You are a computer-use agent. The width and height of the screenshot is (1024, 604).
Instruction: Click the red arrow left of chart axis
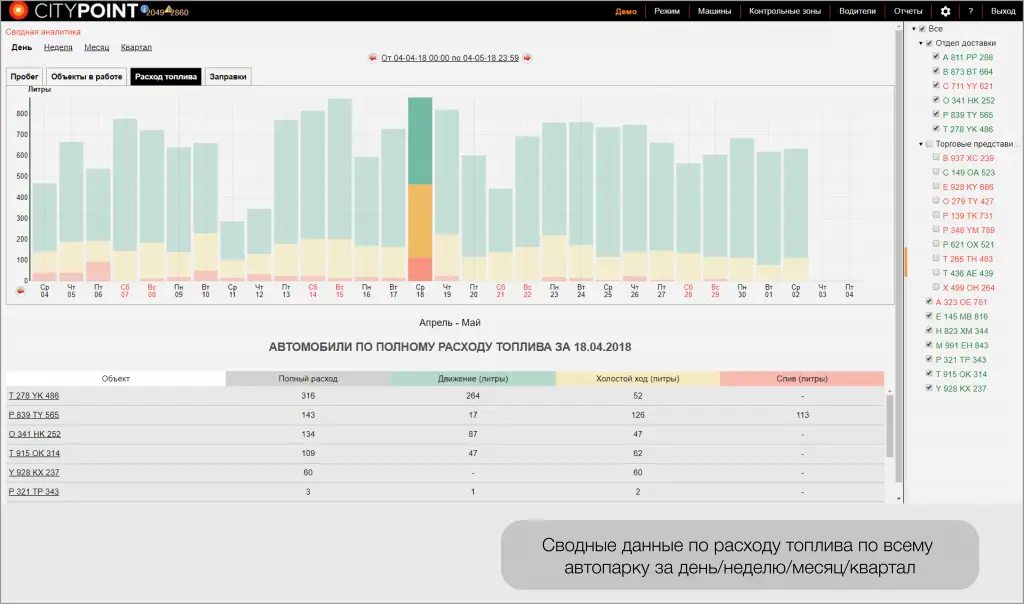[21, 290]
